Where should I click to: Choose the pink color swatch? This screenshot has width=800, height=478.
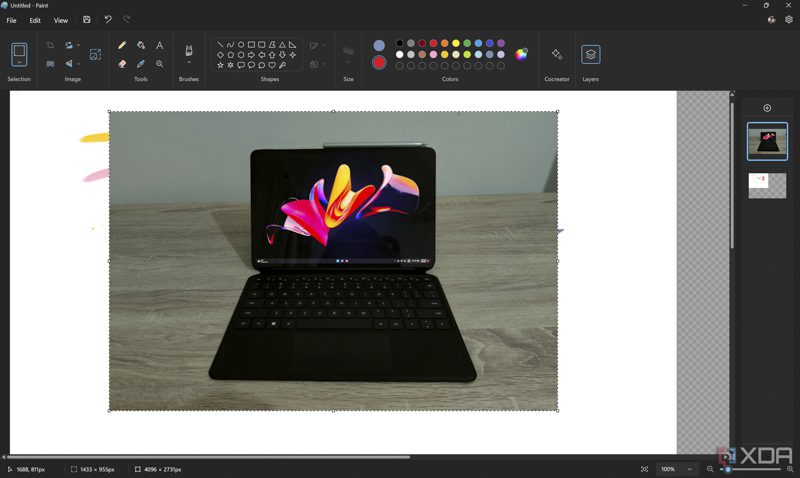click(x=433, y=55)
